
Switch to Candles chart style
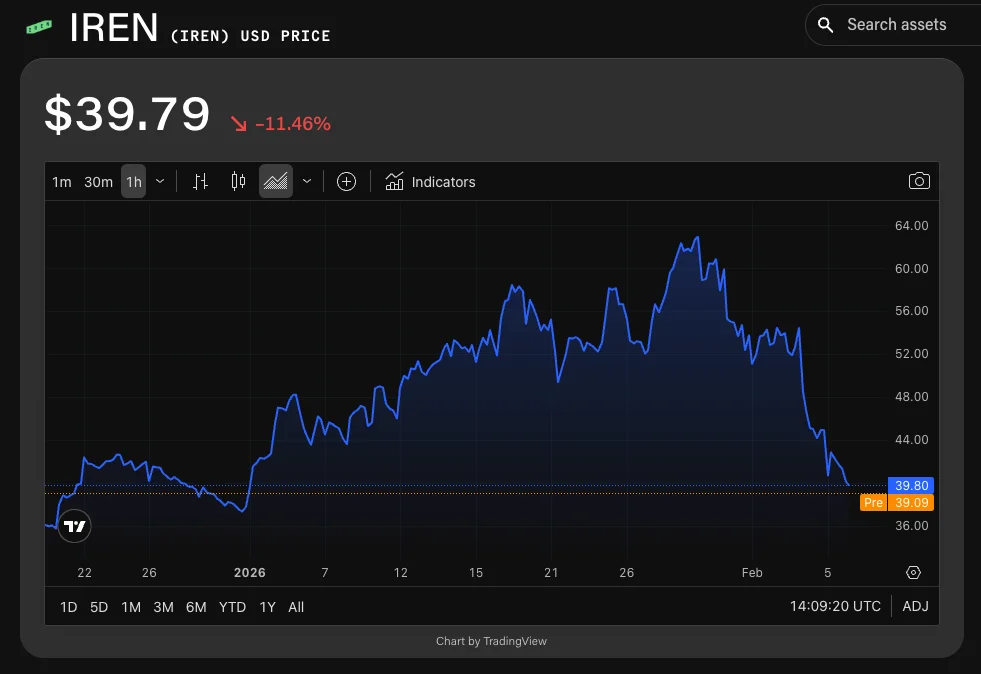click(238, 181)
